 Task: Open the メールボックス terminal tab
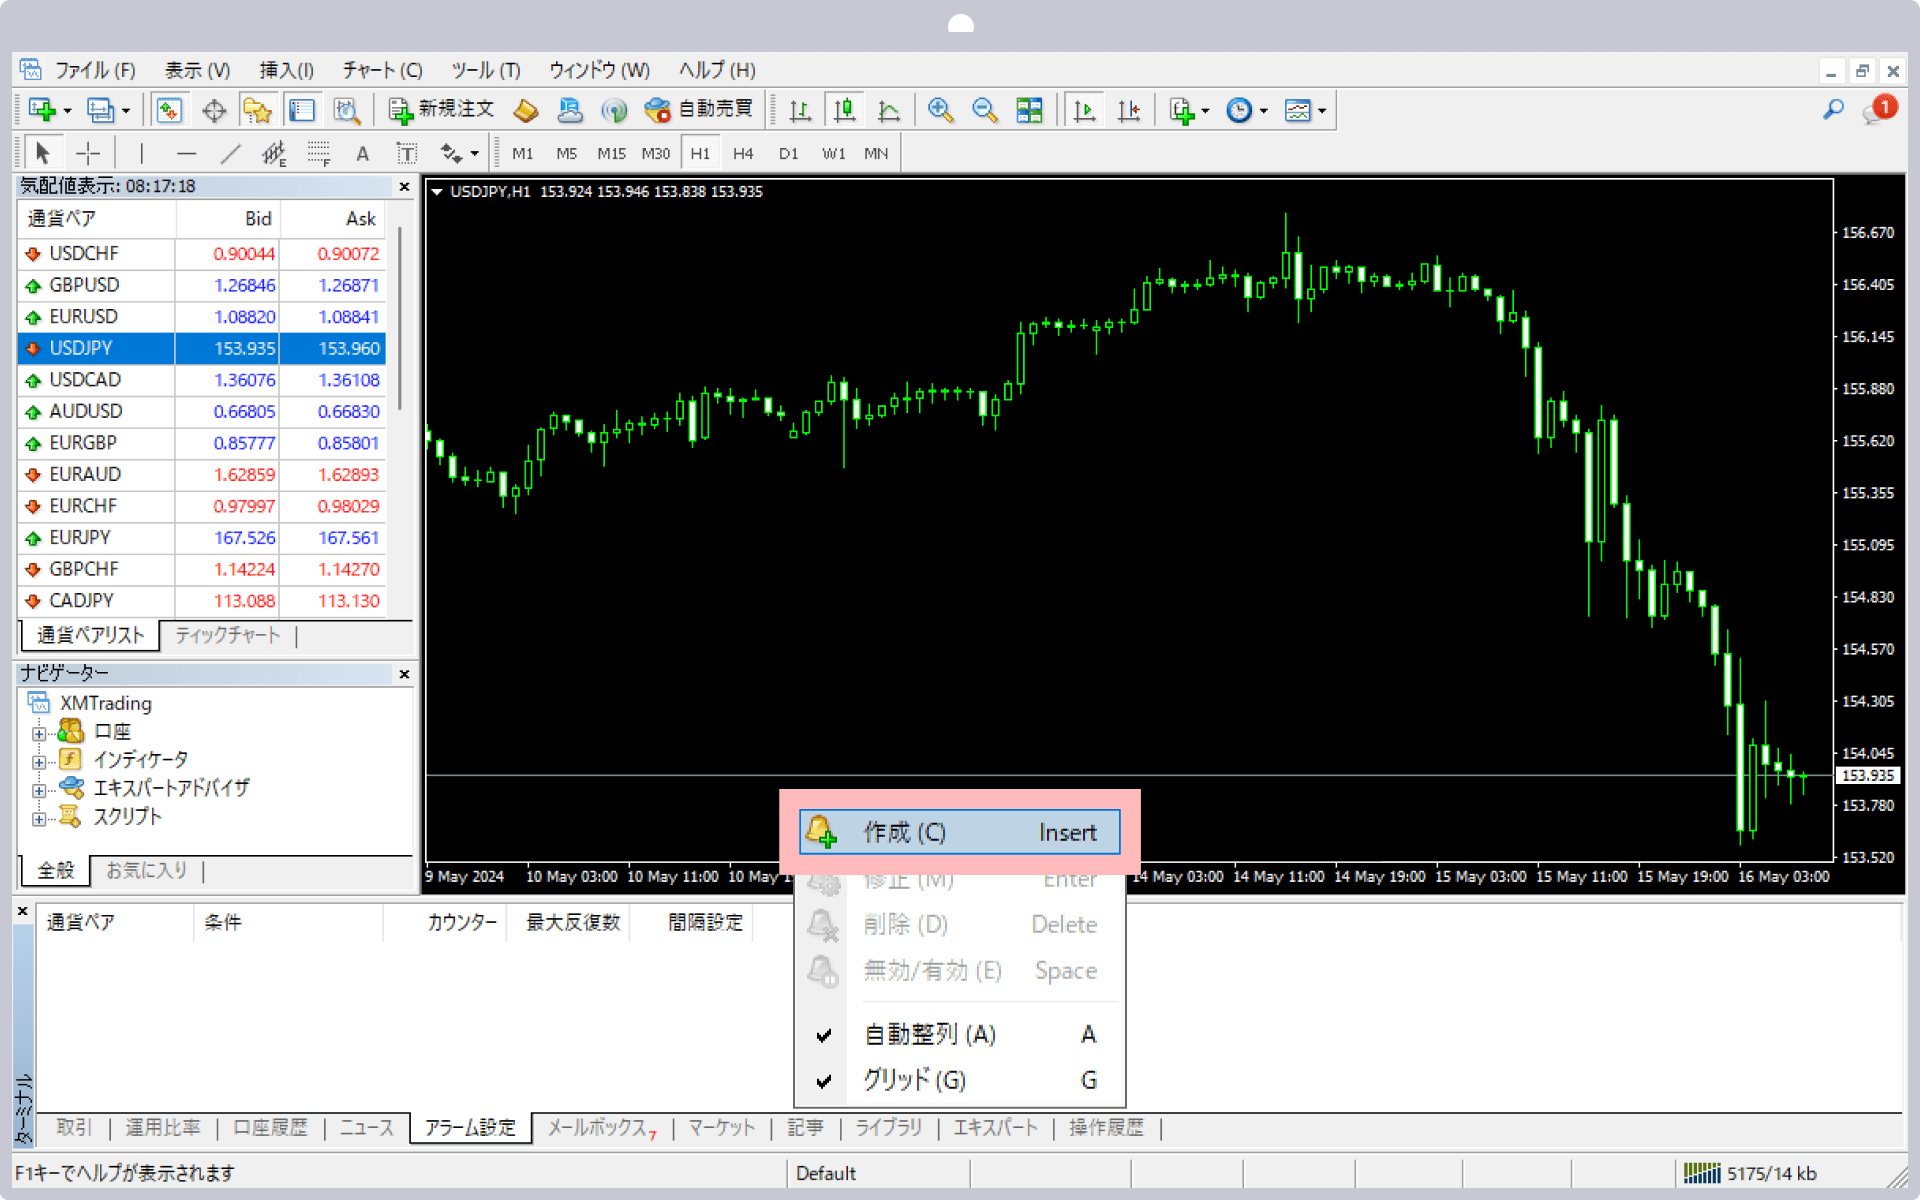tap(602, 1128)
